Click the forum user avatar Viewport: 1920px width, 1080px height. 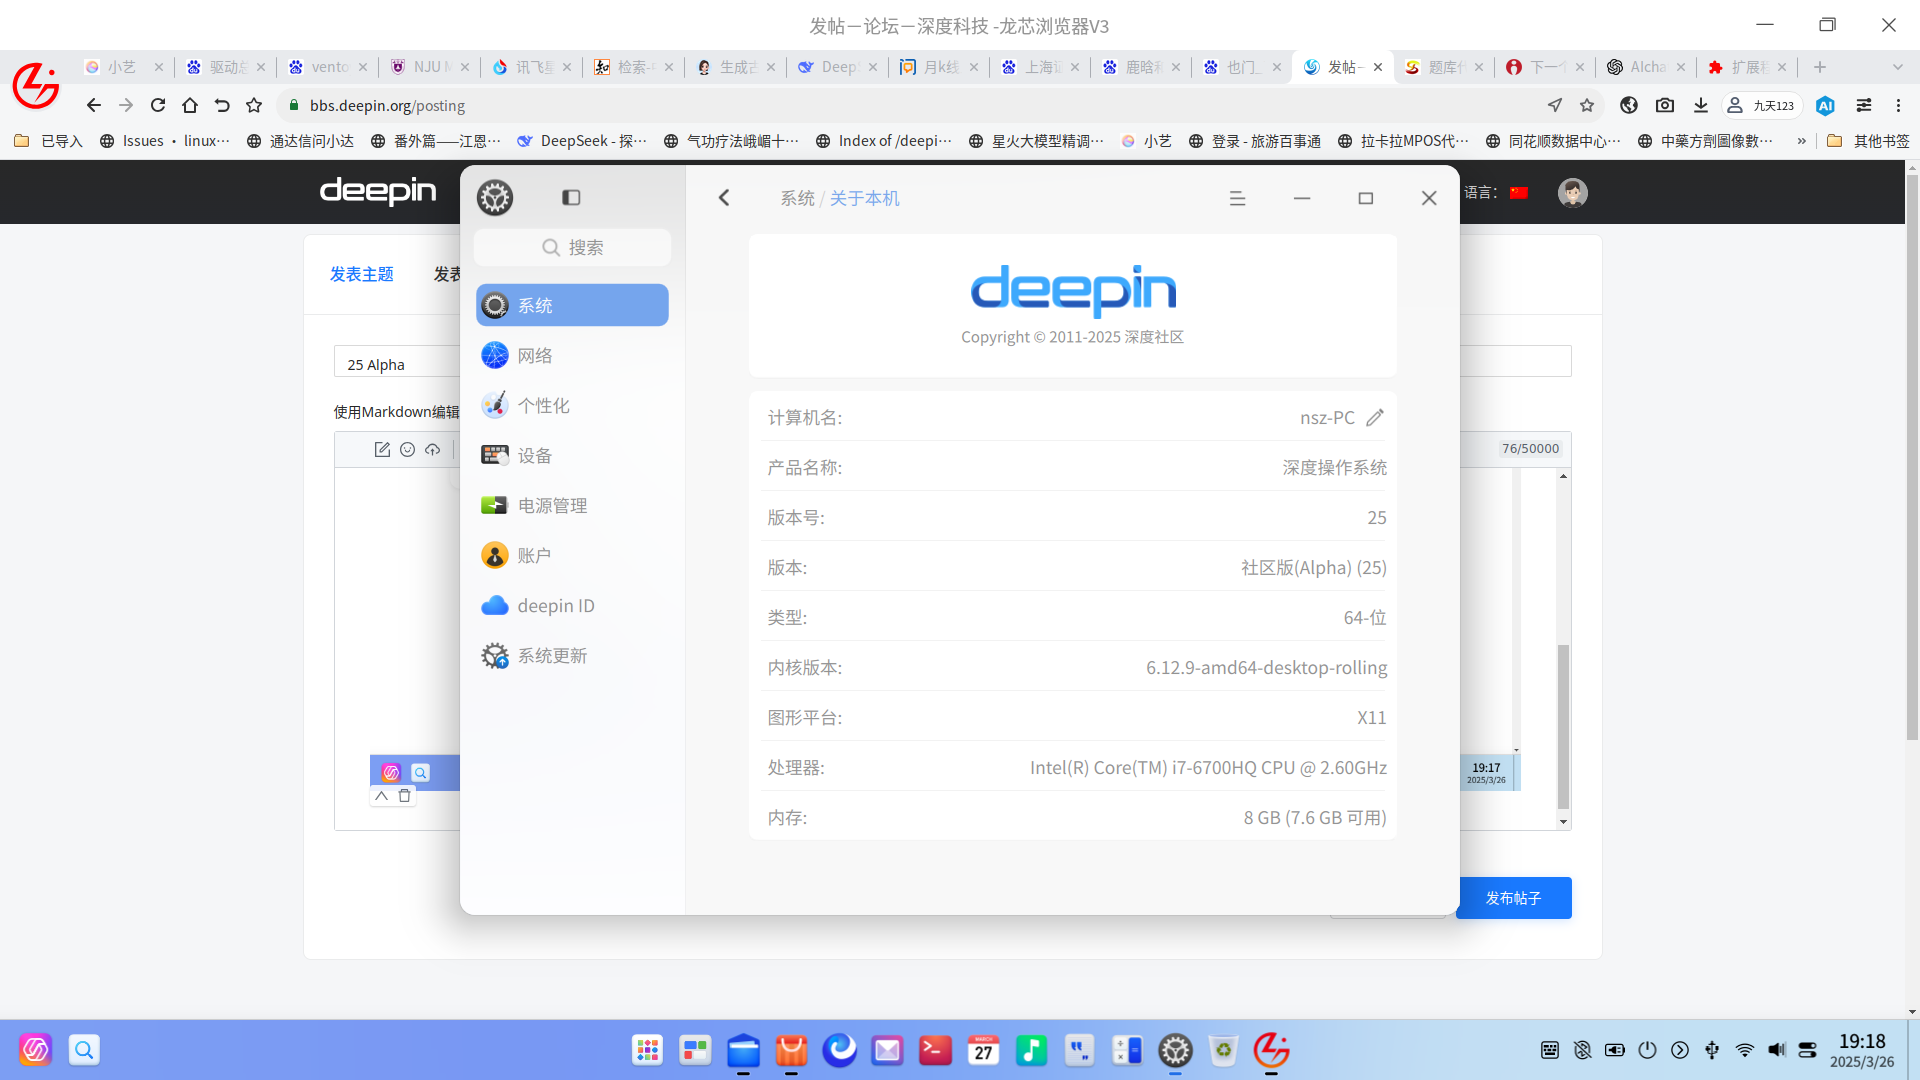coord(1572,192)
